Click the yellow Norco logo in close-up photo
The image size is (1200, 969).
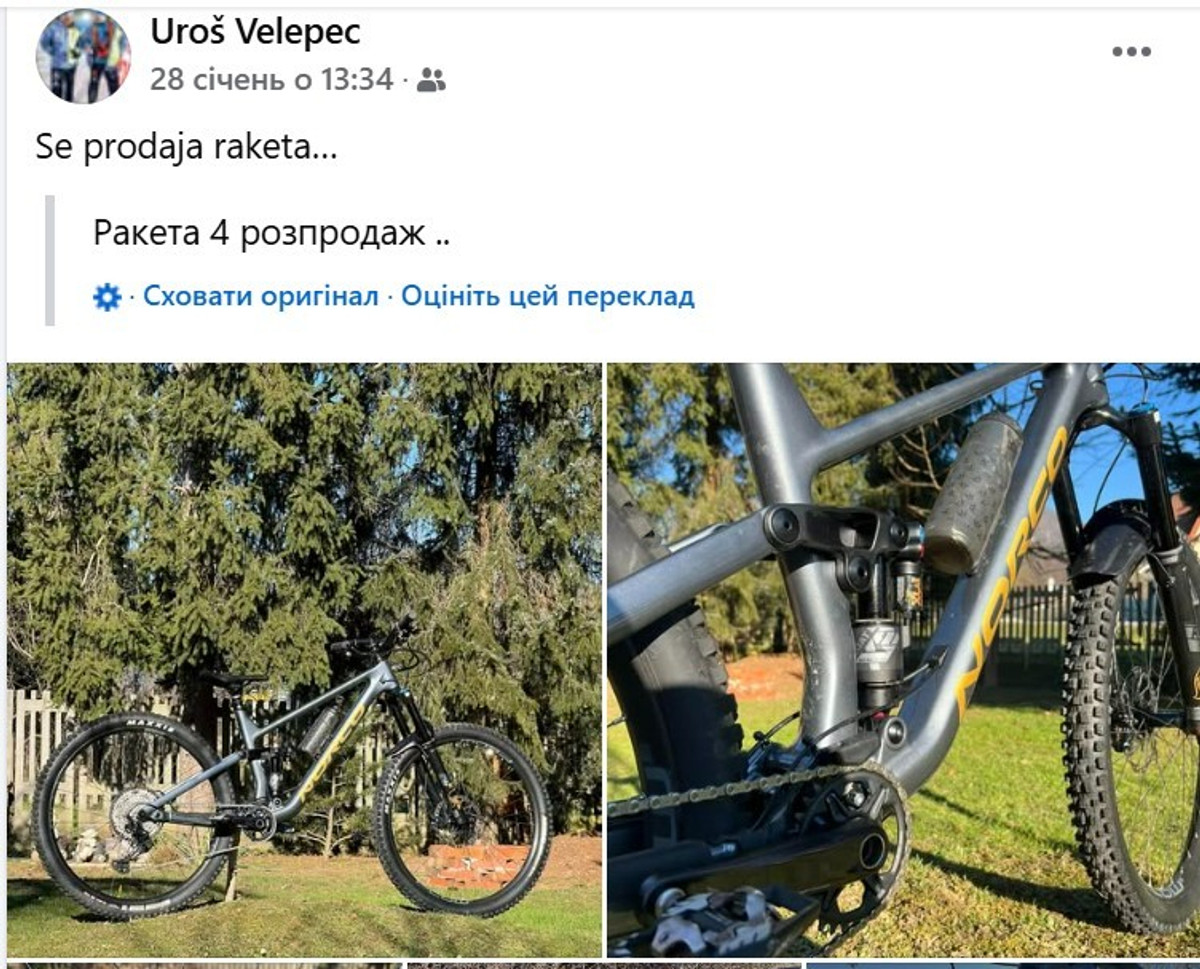click(x=1012, y=570)
